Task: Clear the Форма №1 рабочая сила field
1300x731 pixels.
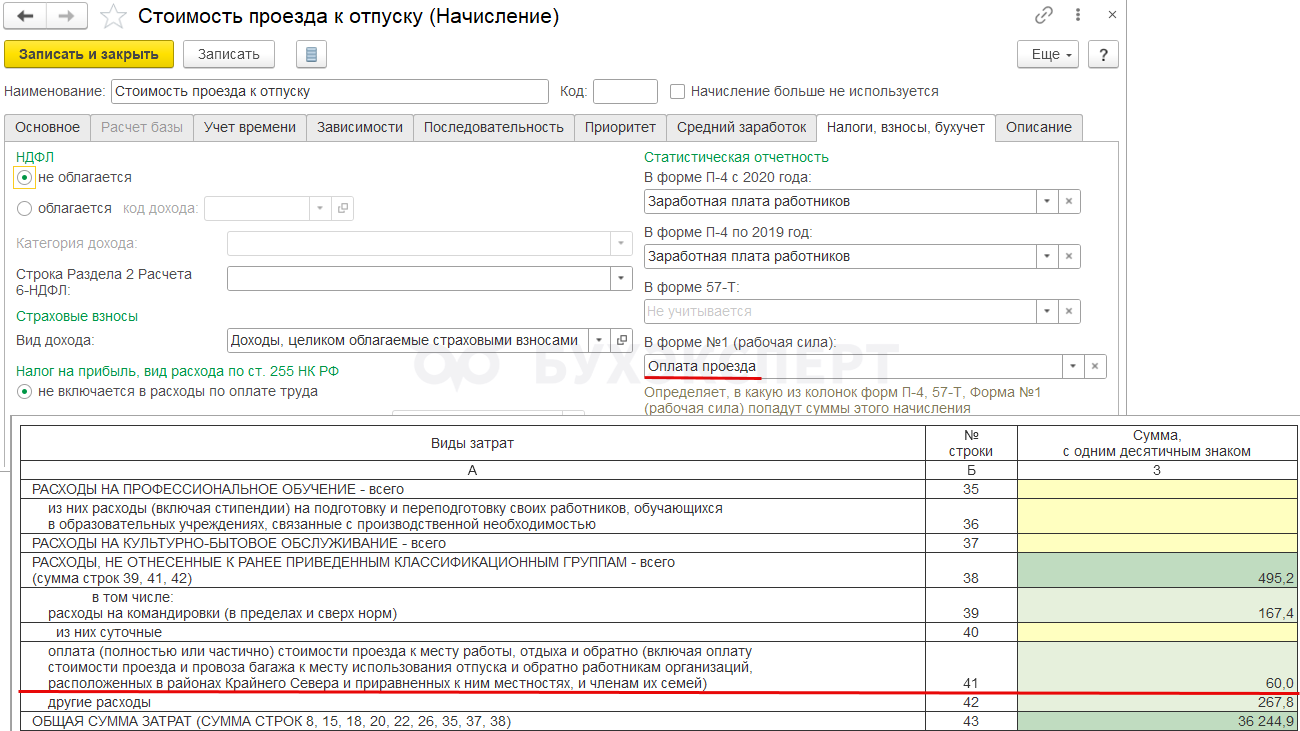Action: [x=1095, y=366]
